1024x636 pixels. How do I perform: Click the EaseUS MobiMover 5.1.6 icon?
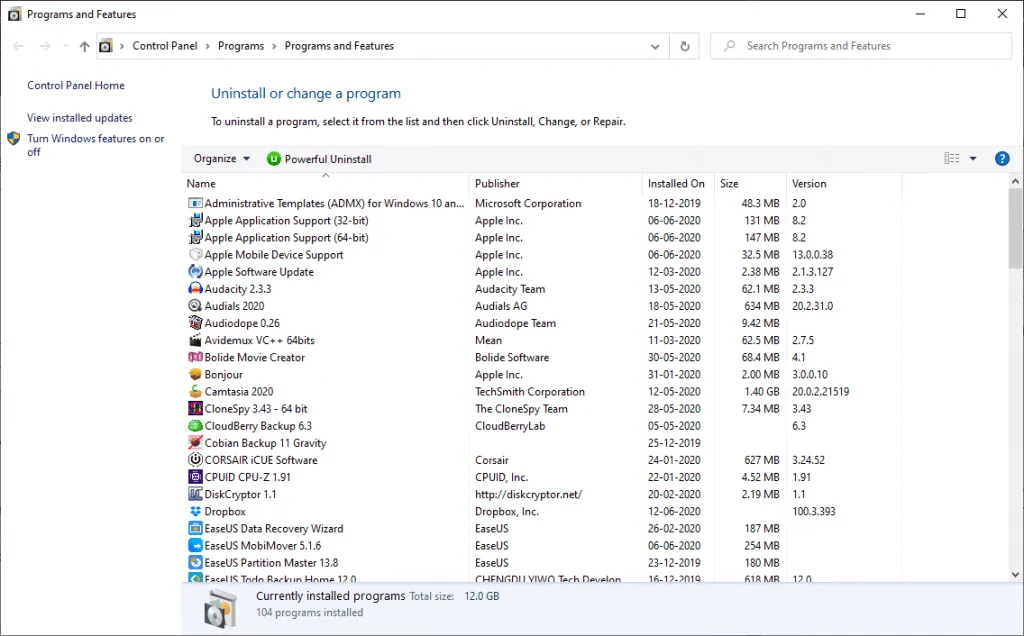point(195,545)
